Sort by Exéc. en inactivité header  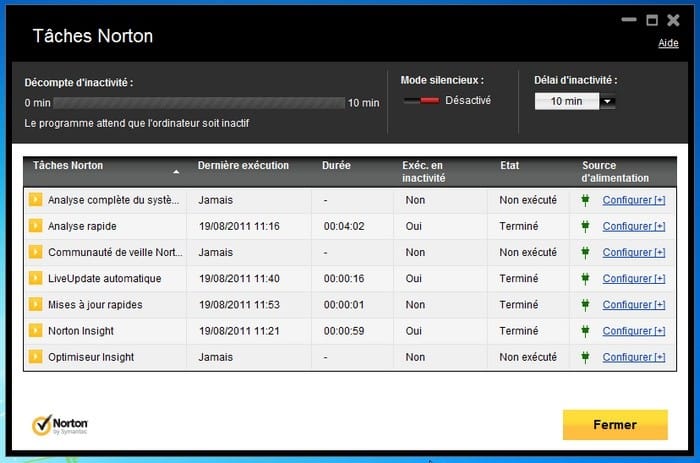pos(424,171)
